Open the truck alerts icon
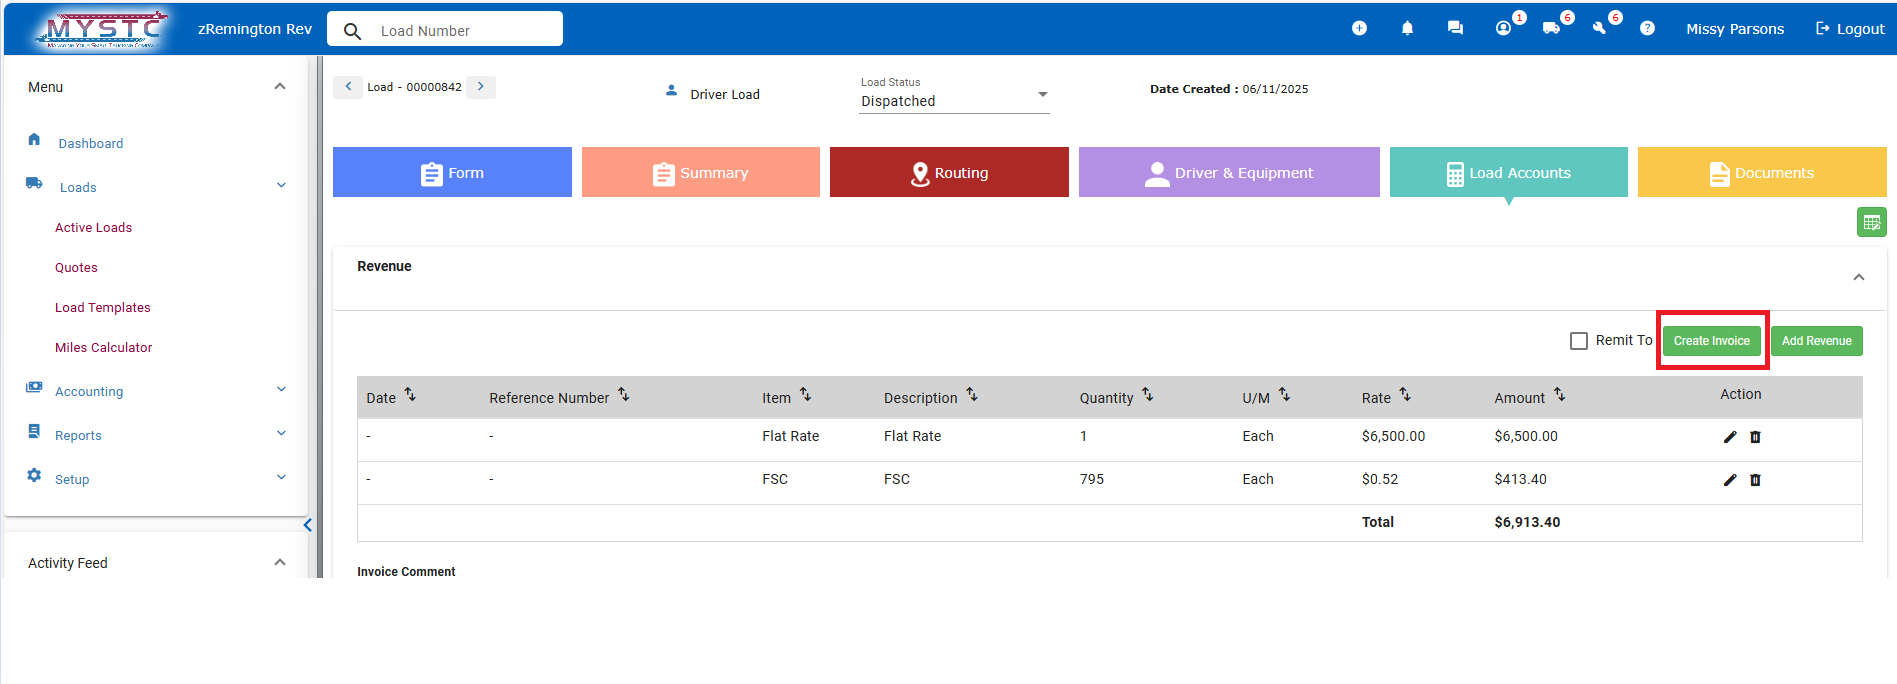 (x=1551, y=29)
